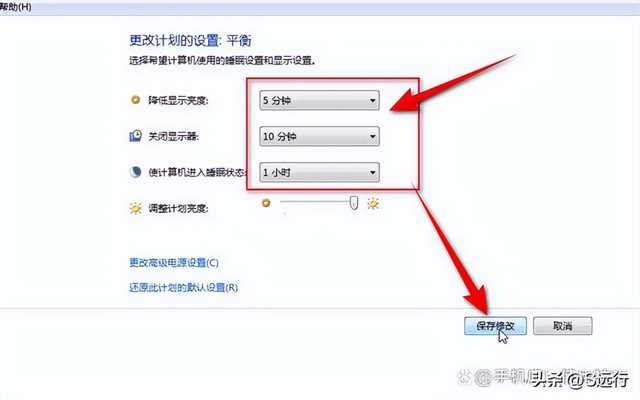Open the 1 小时 sleep dropdown

coord(319,172)
